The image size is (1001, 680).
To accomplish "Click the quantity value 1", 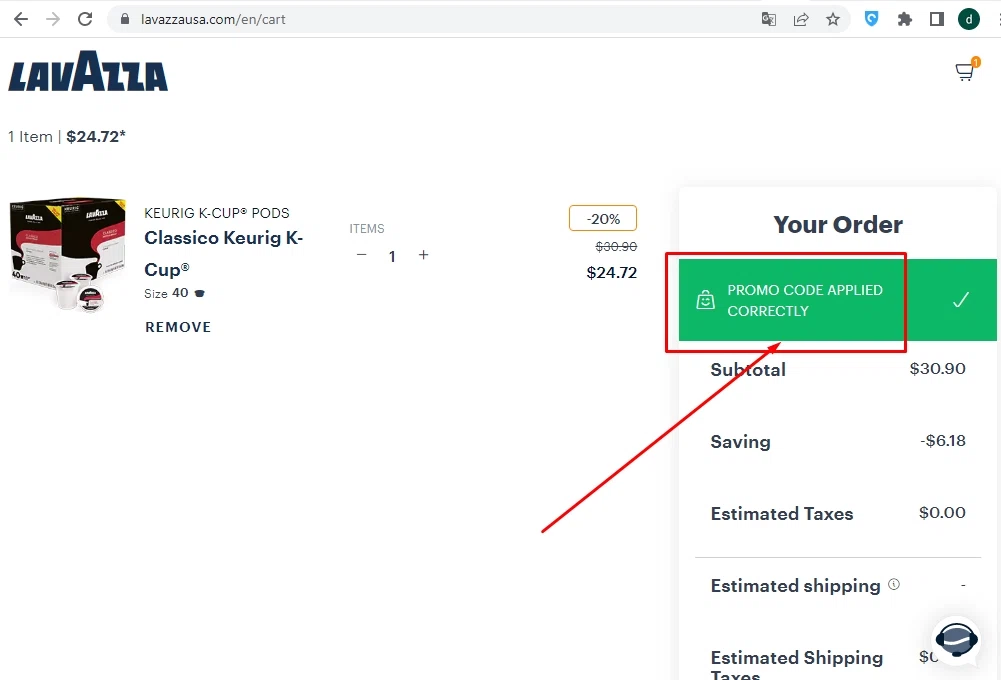I will point(392,257).
